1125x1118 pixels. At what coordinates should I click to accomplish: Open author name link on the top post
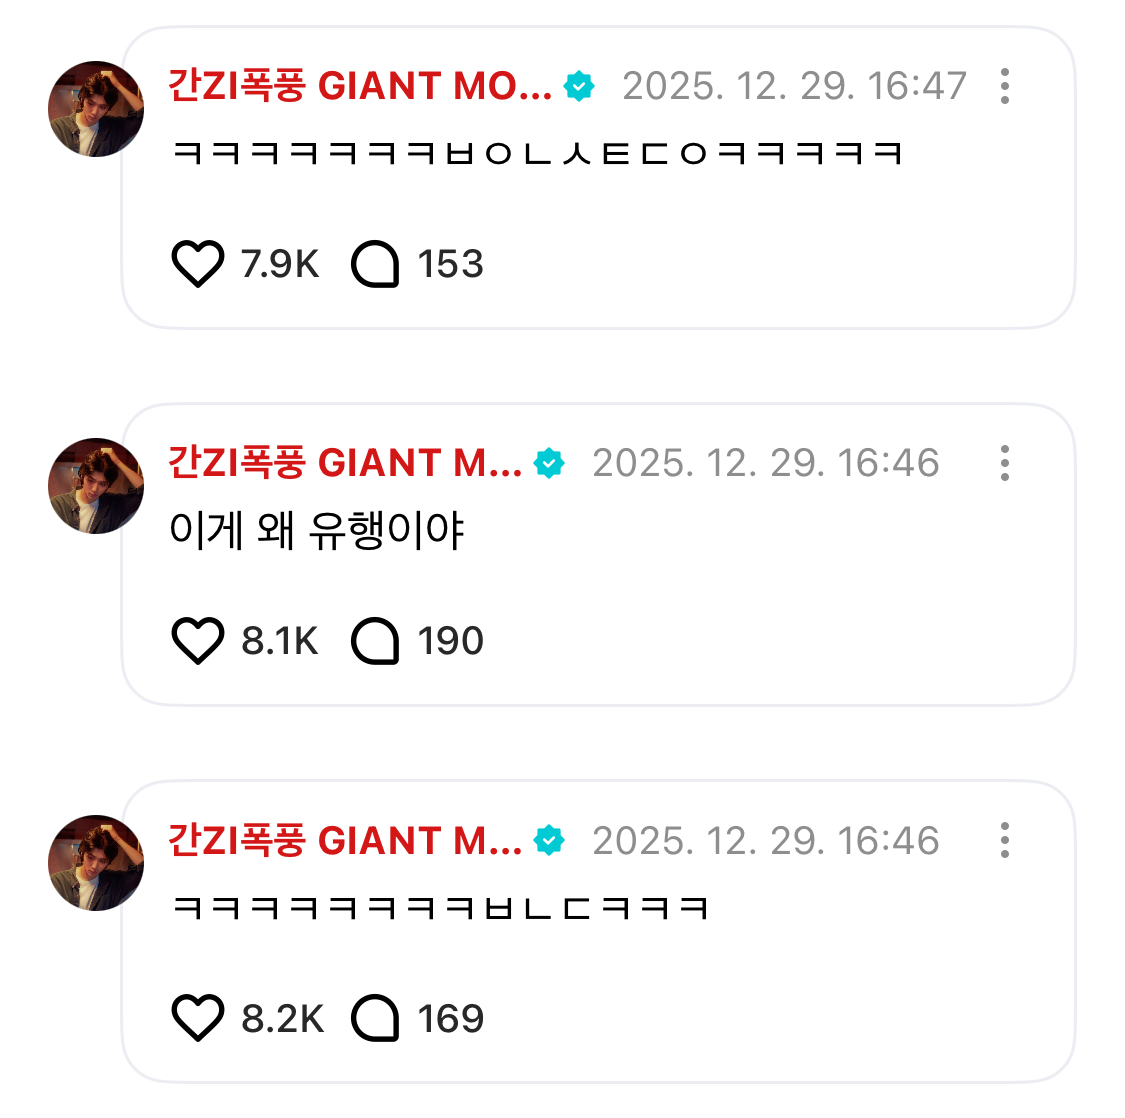pos(360,87)
